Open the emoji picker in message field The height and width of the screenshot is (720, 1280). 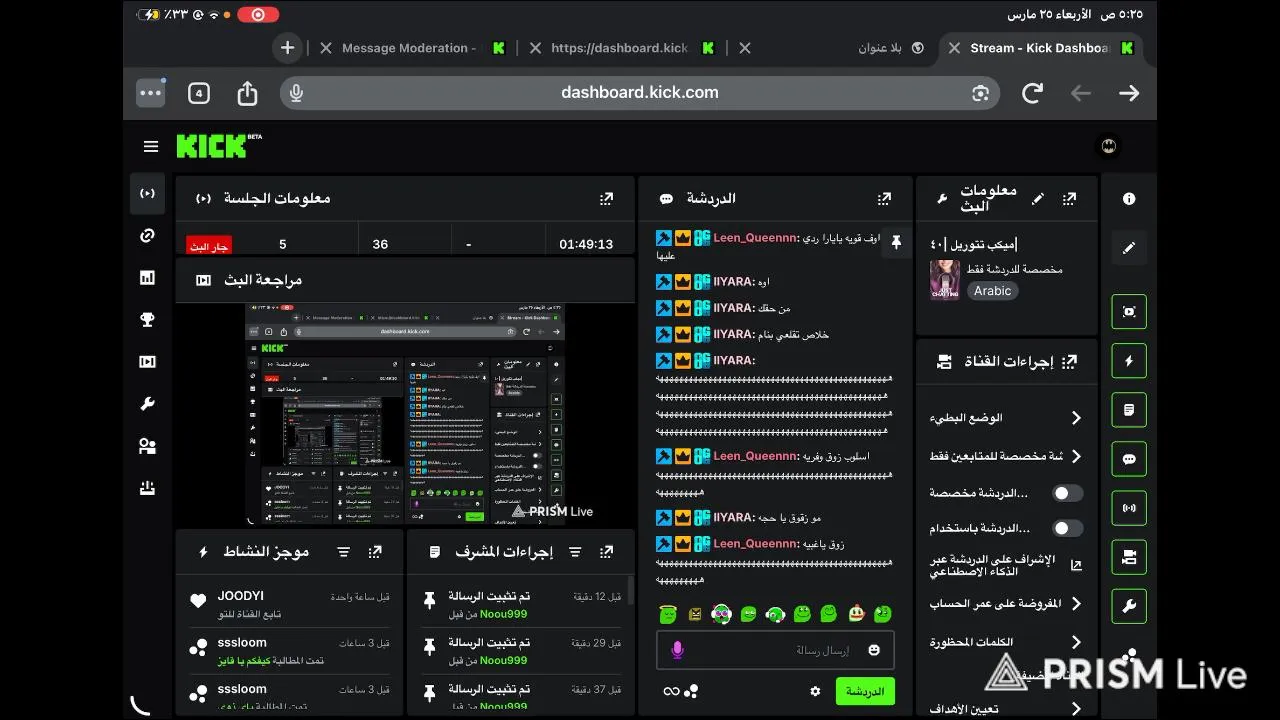(874, 650)
